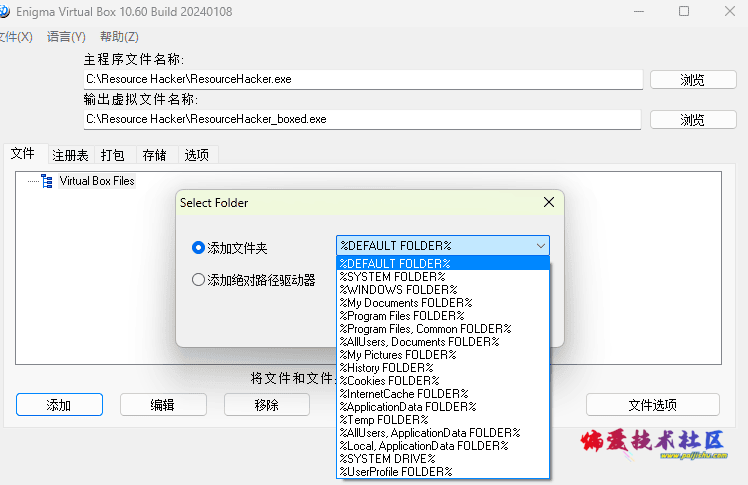This screenshot has width=748, height=485.
Task: Select the 添加文件夹 radio button
Action: [x=198, y=248]
